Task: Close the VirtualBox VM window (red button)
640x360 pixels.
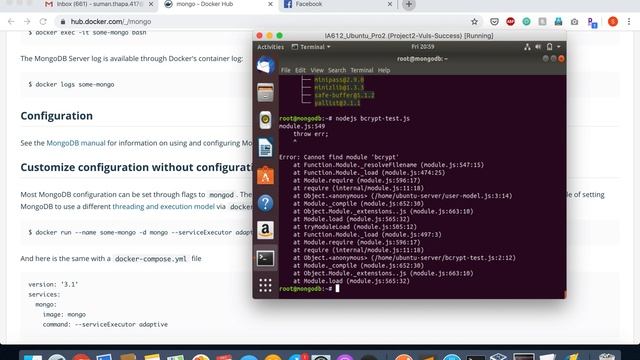Action: click(x=259, y=36)
